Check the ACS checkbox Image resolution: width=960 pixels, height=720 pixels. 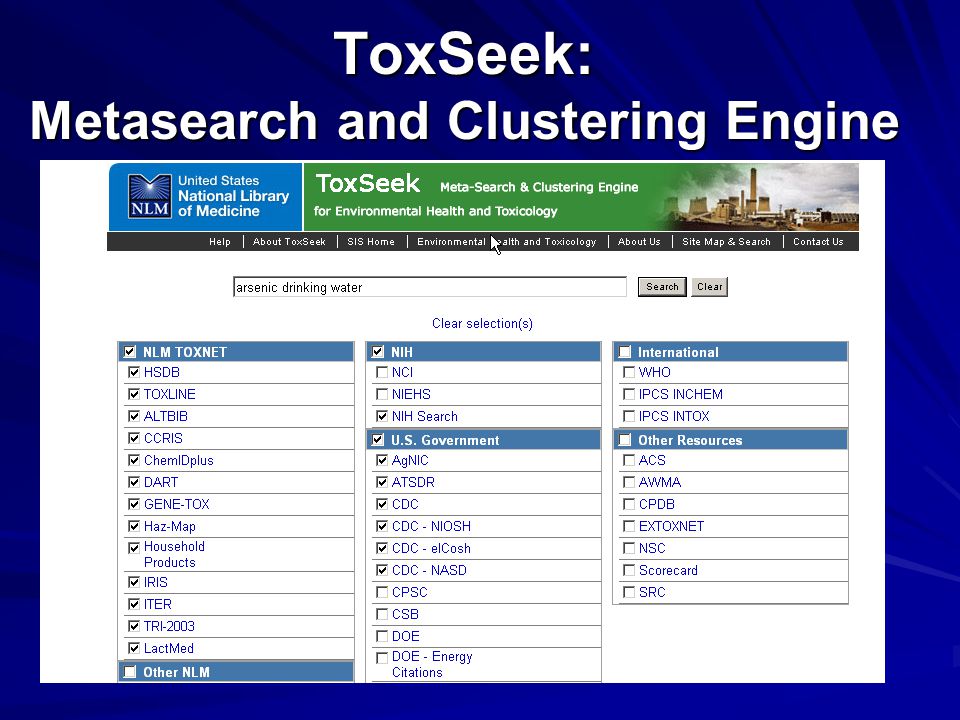[x=629, y=460]
